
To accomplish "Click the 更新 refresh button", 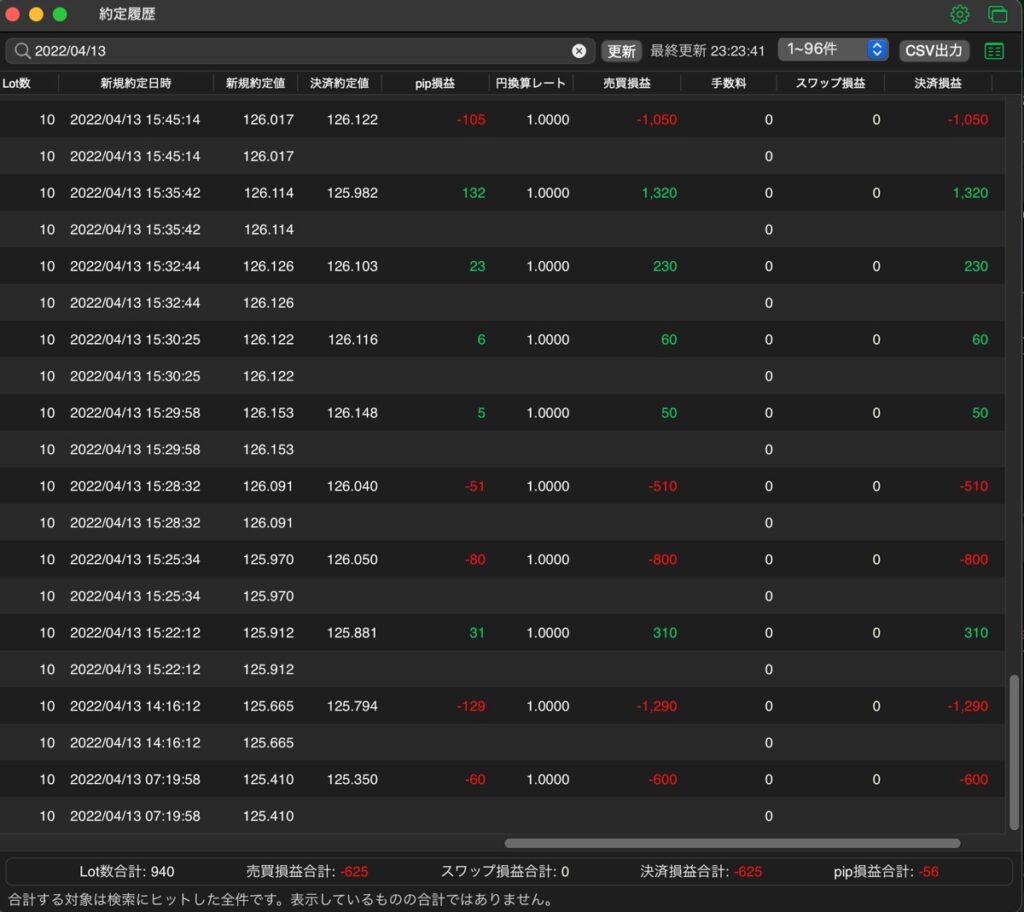I will 621,51.
